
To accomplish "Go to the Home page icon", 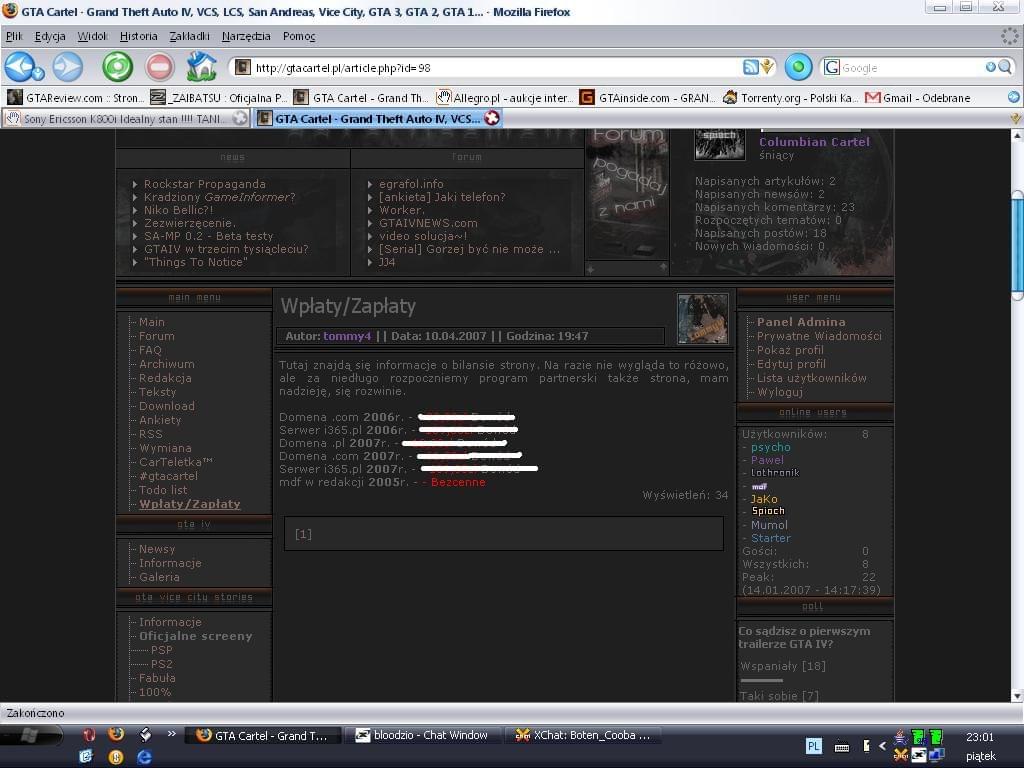I will [201, 66].
